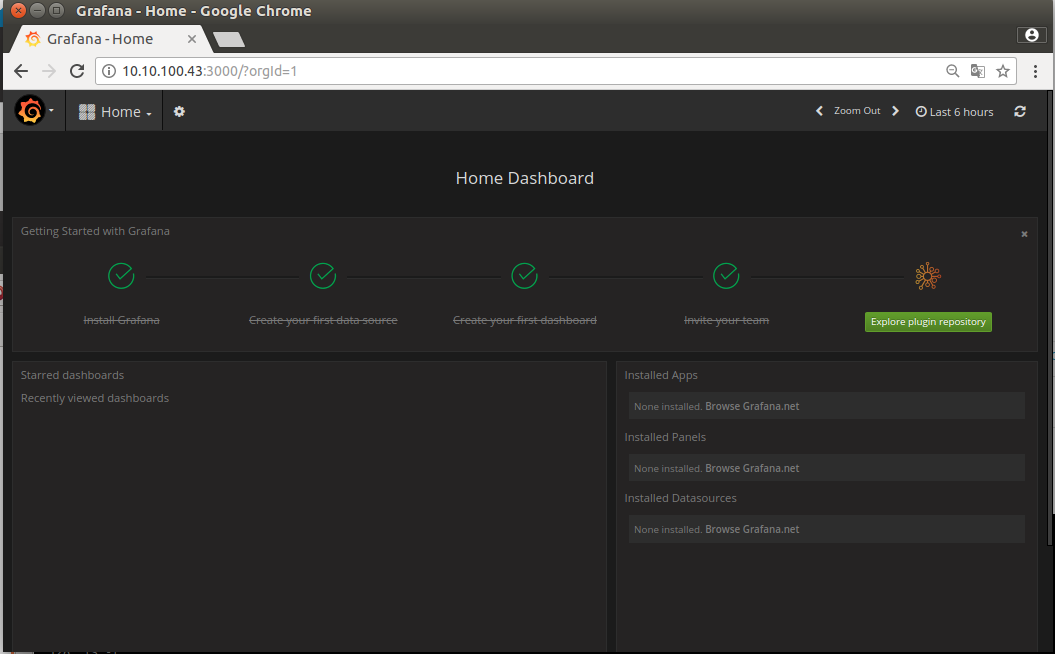
Task: Click Invite your team label
Action: pos(726,320)
